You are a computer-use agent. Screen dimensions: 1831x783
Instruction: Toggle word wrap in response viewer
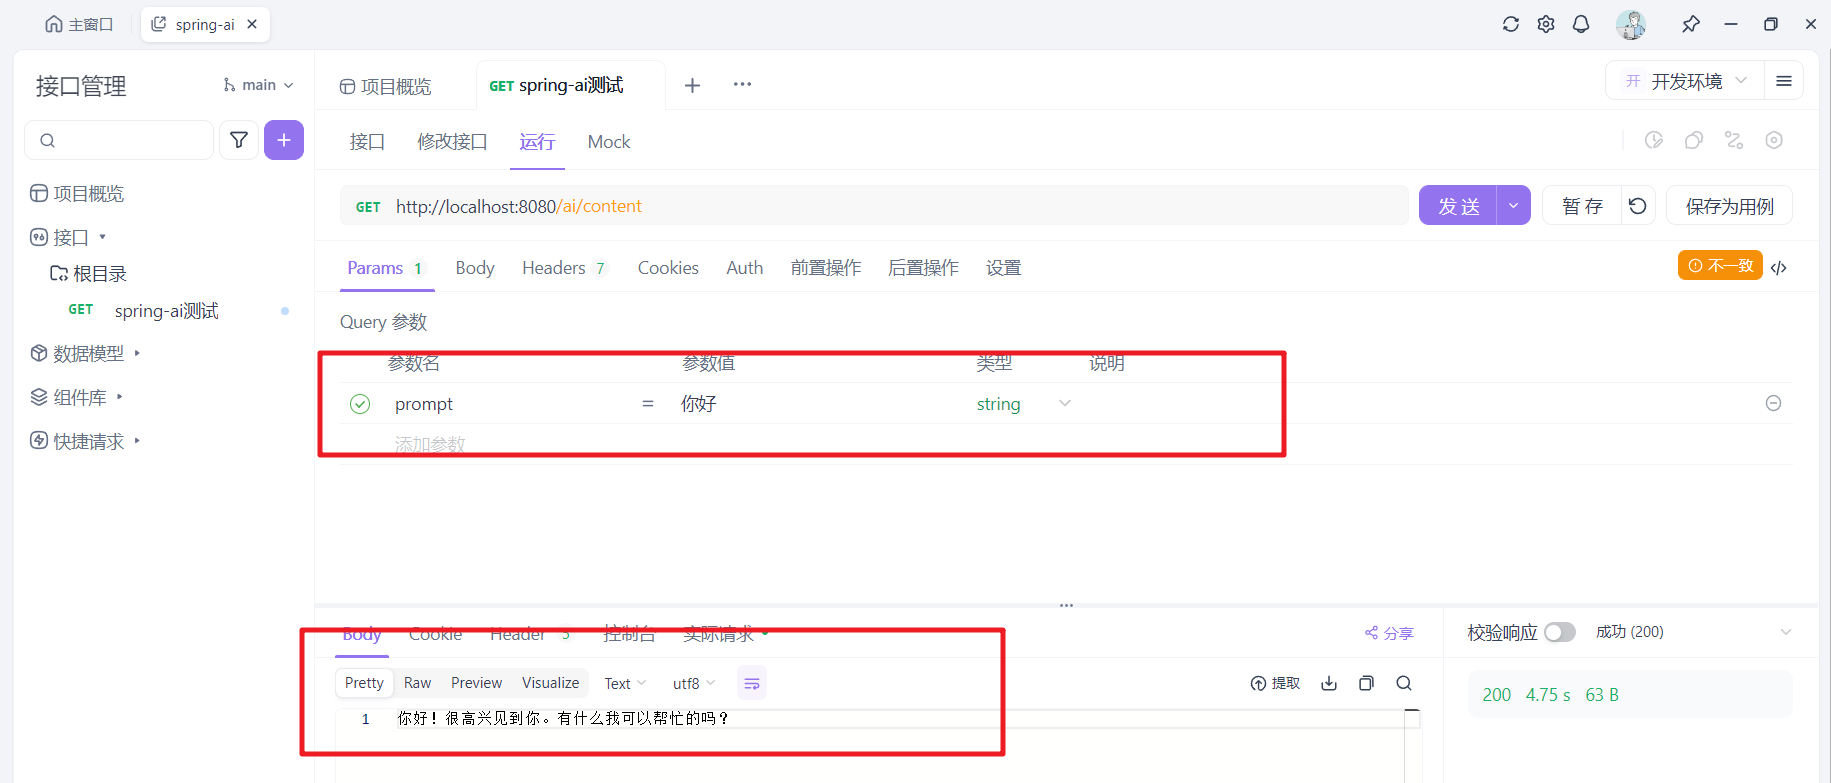[752, 683]
